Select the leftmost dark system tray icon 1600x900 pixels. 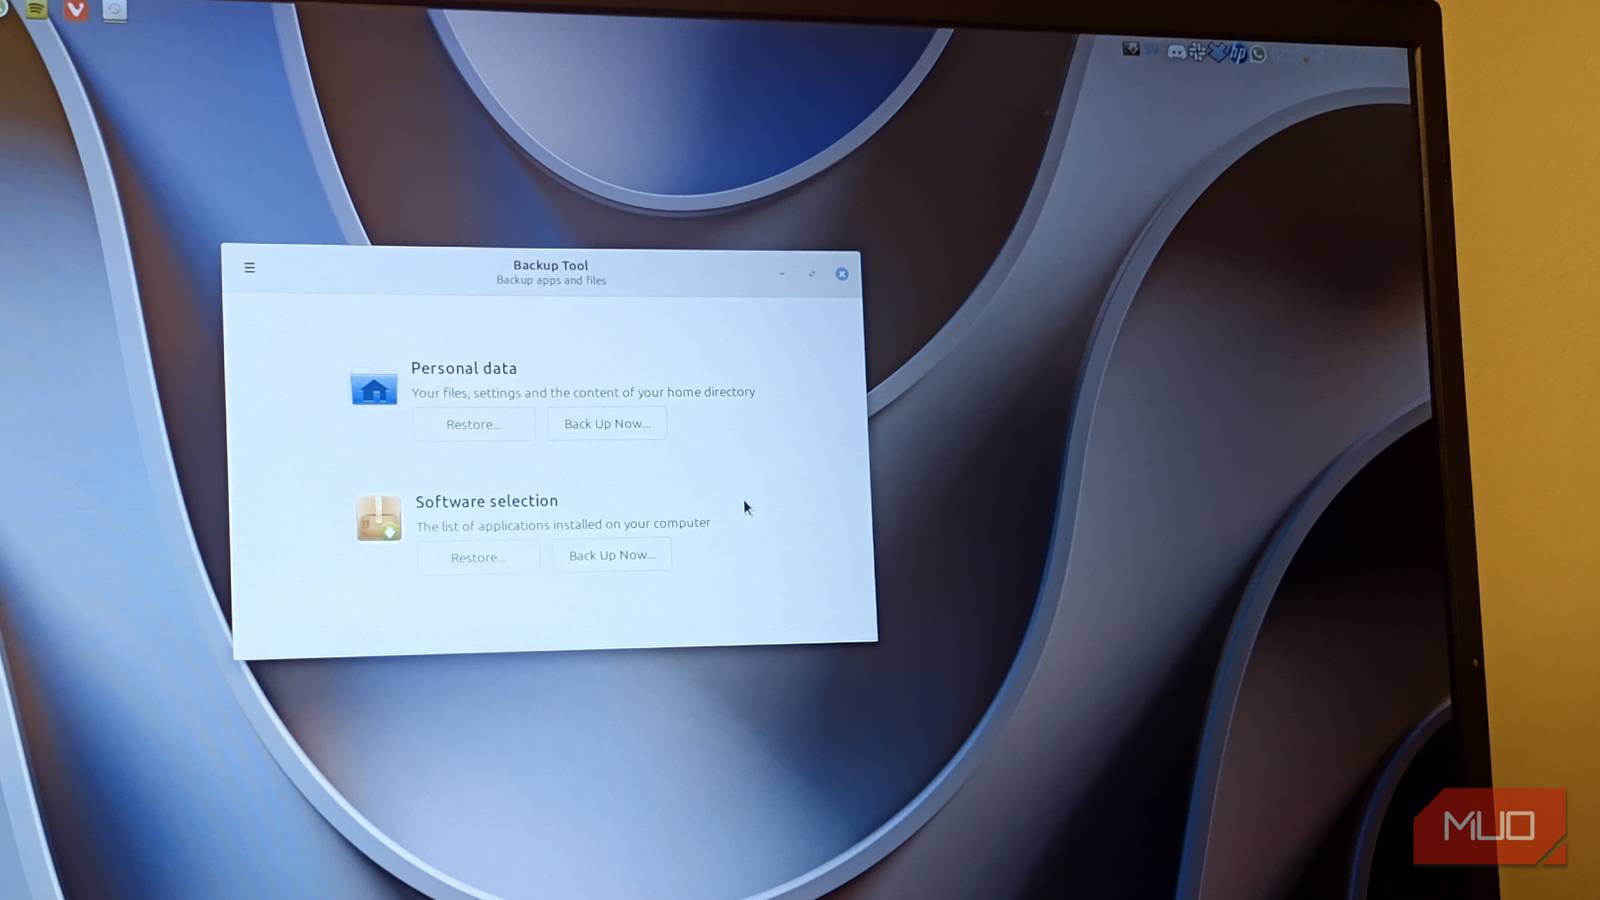1131,50
